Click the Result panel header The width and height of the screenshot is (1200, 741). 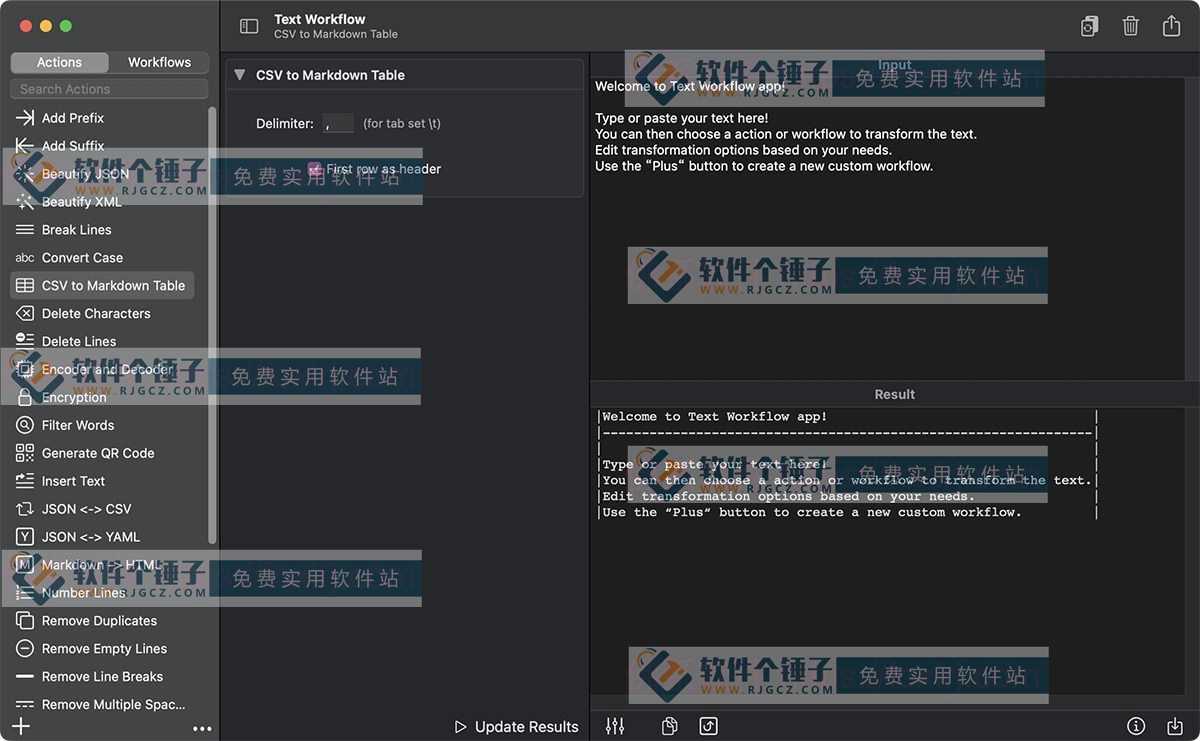pos(895,394)
